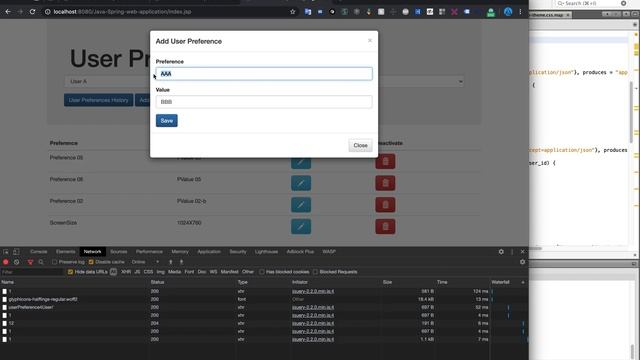This screenshot has height=360, width=640.
Task: Click the site info icon beside localhost
Action: [47, 12]
